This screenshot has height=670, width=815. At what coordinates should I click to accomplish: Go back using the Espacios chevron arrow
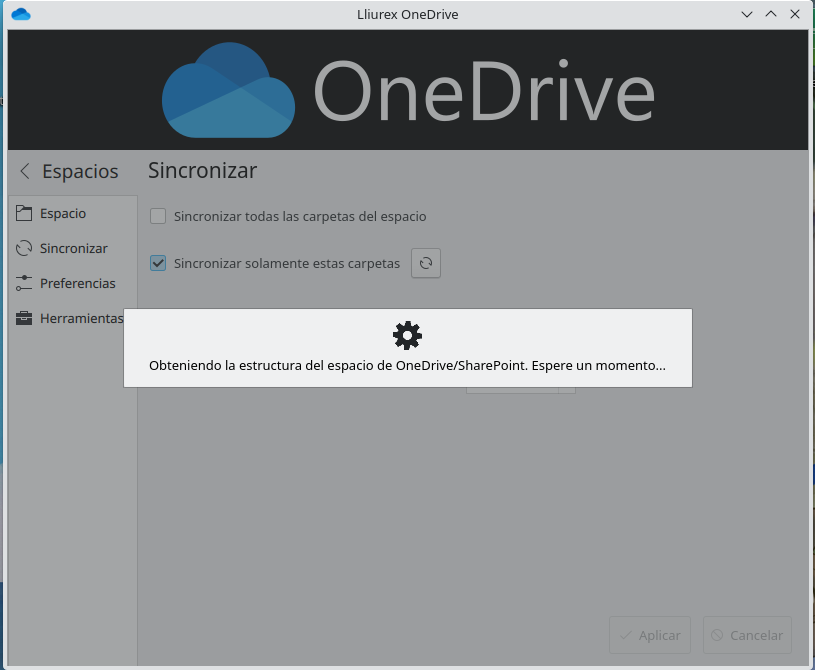25,171
